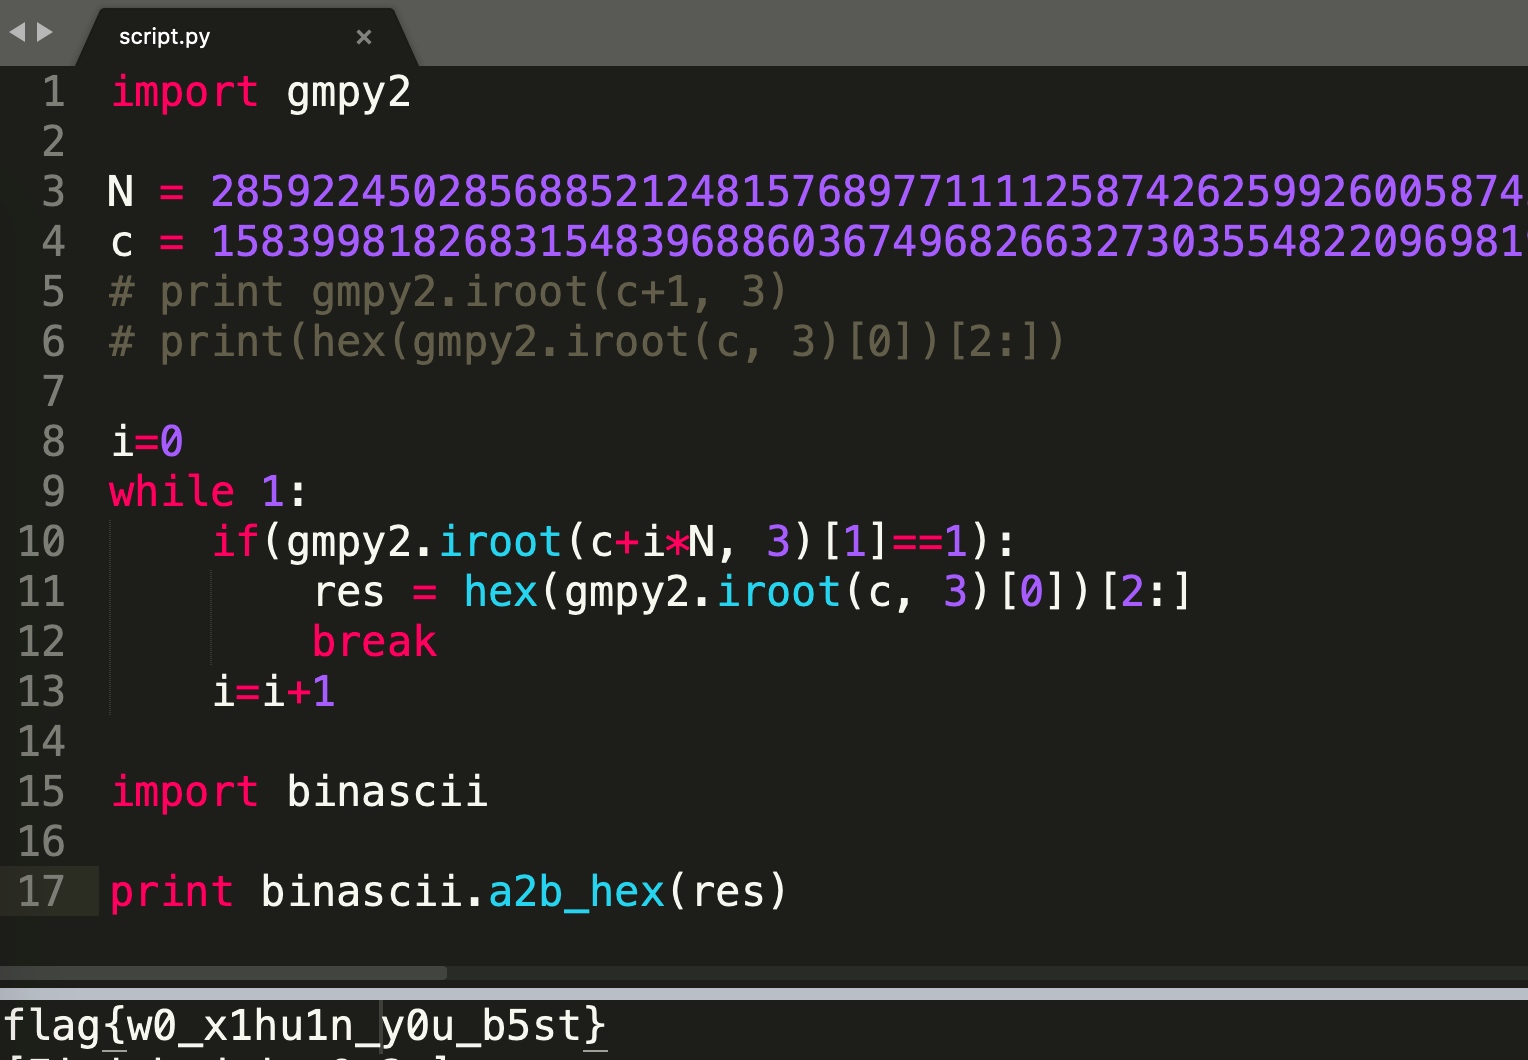This screenshot has height=1060, width=1528.
Task: Click the 'print binascii.a2b_hex(res)' line
Action: coord(449,892)
